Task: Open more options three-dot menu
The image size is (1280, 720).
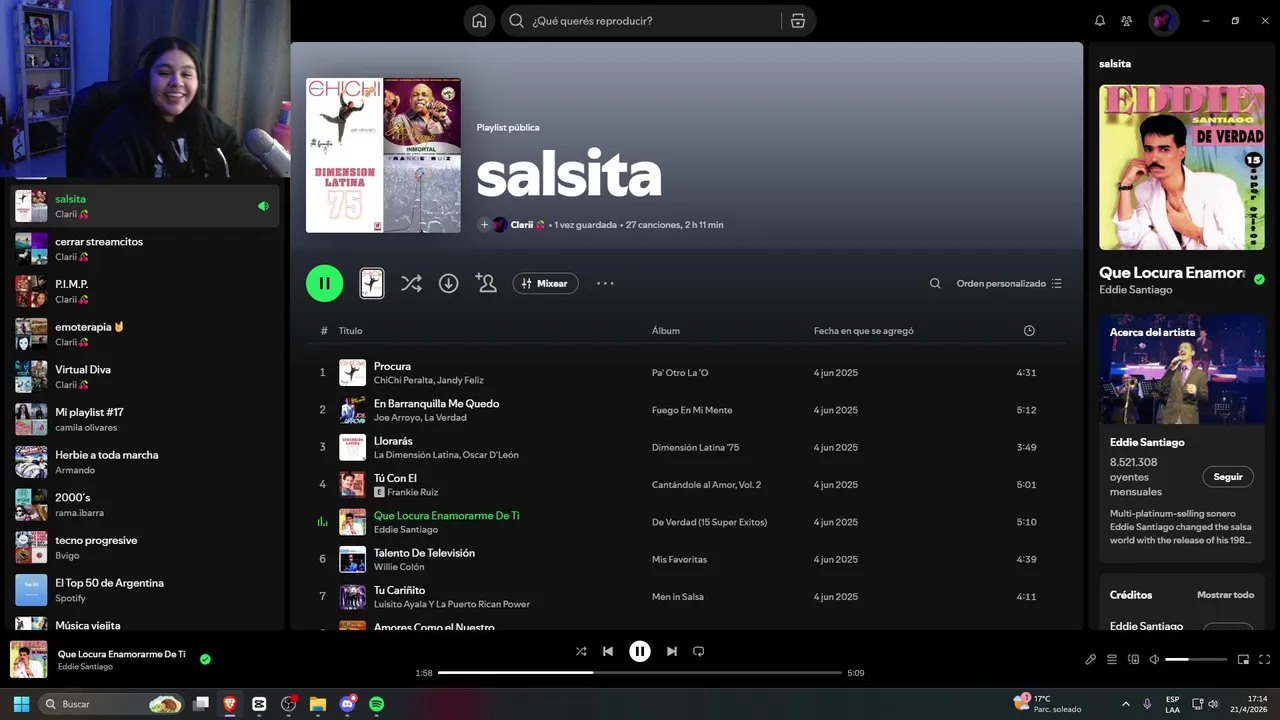Action: click(605, 283)
